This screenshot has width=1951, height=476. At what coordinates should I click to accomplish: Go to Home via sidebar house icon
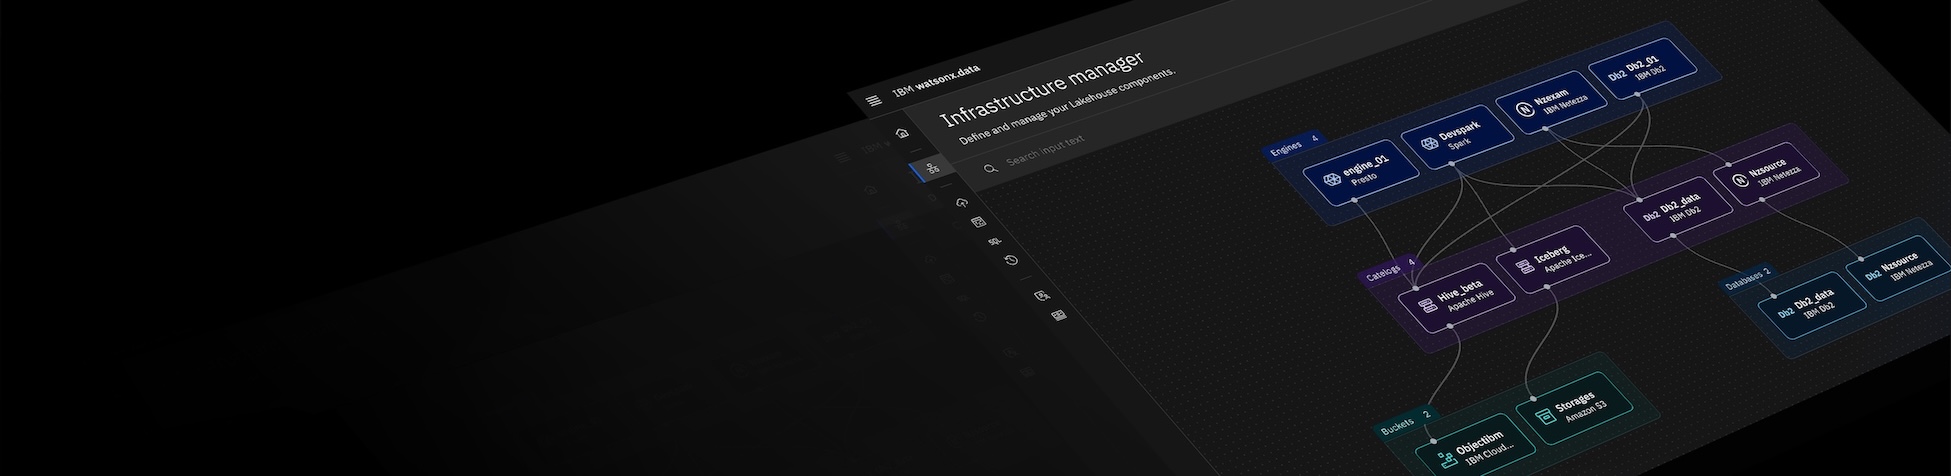click(x=903, y=132)
